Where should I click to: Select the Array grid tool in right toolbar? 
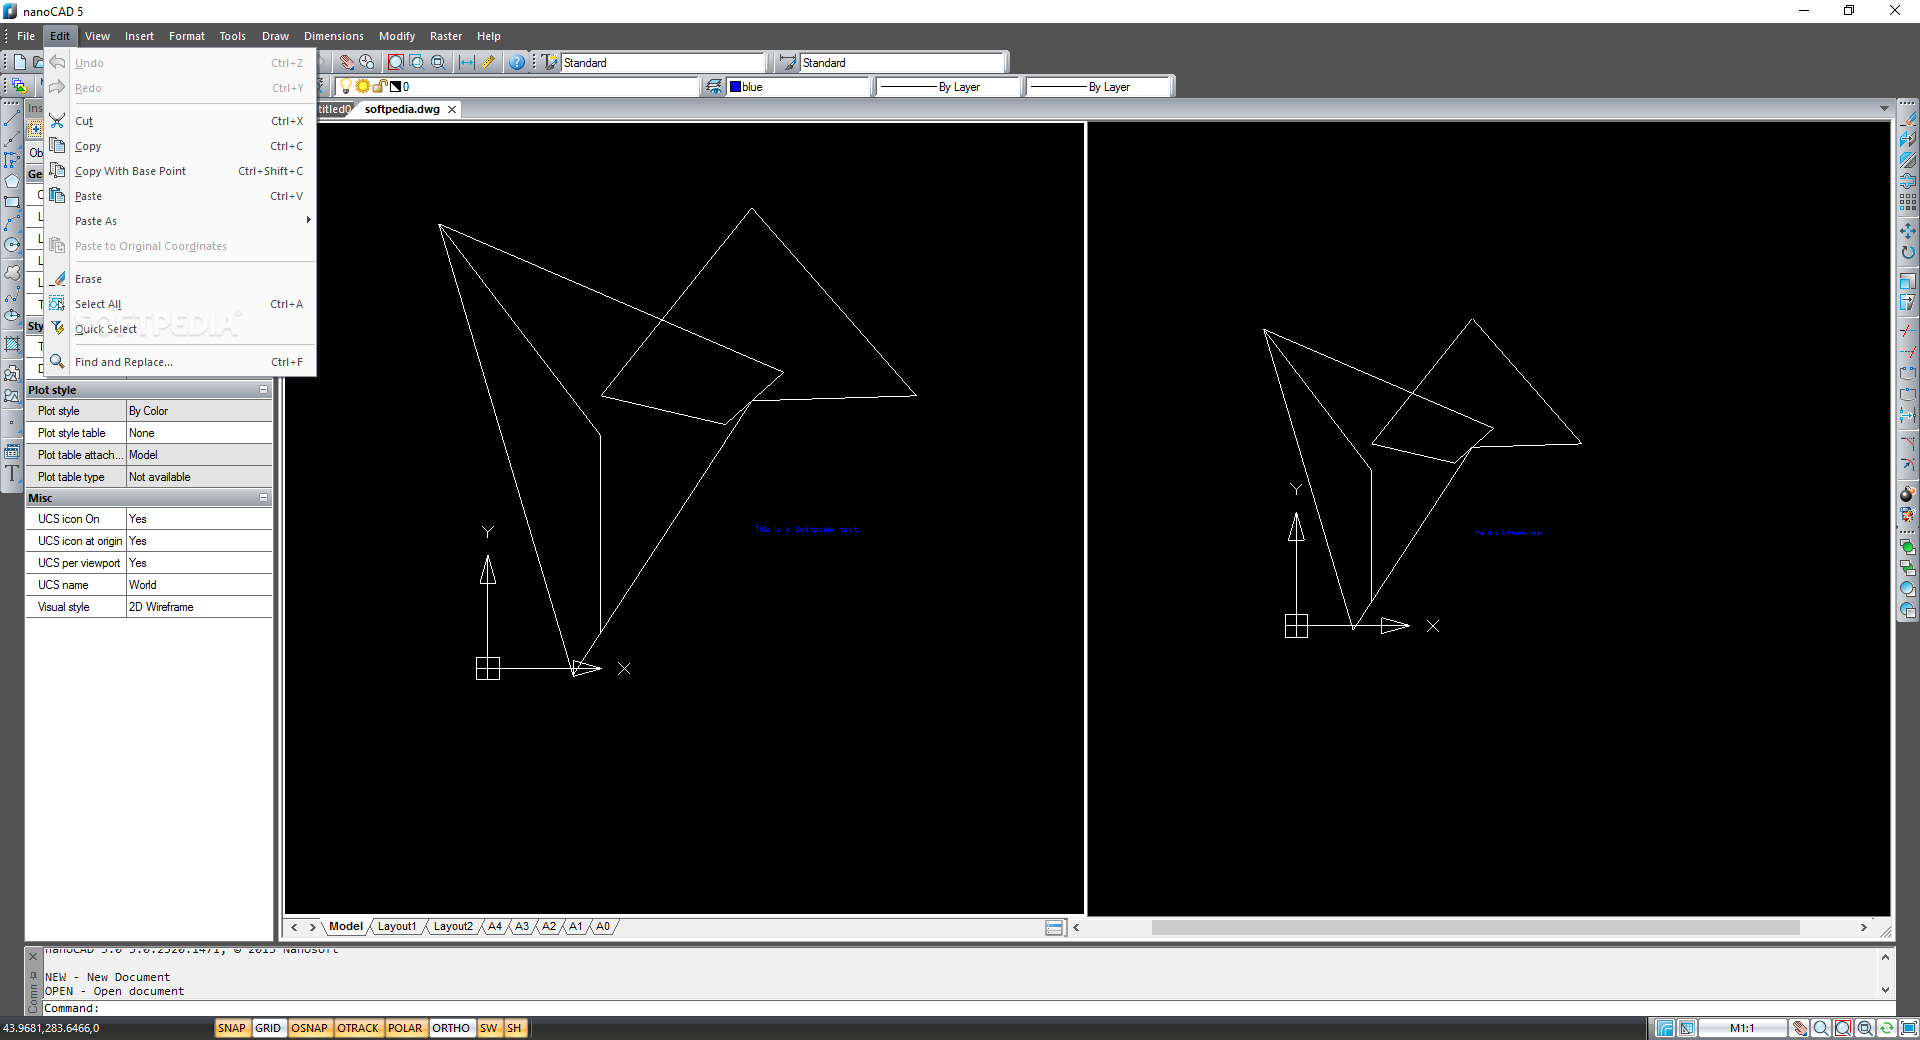1908,202
